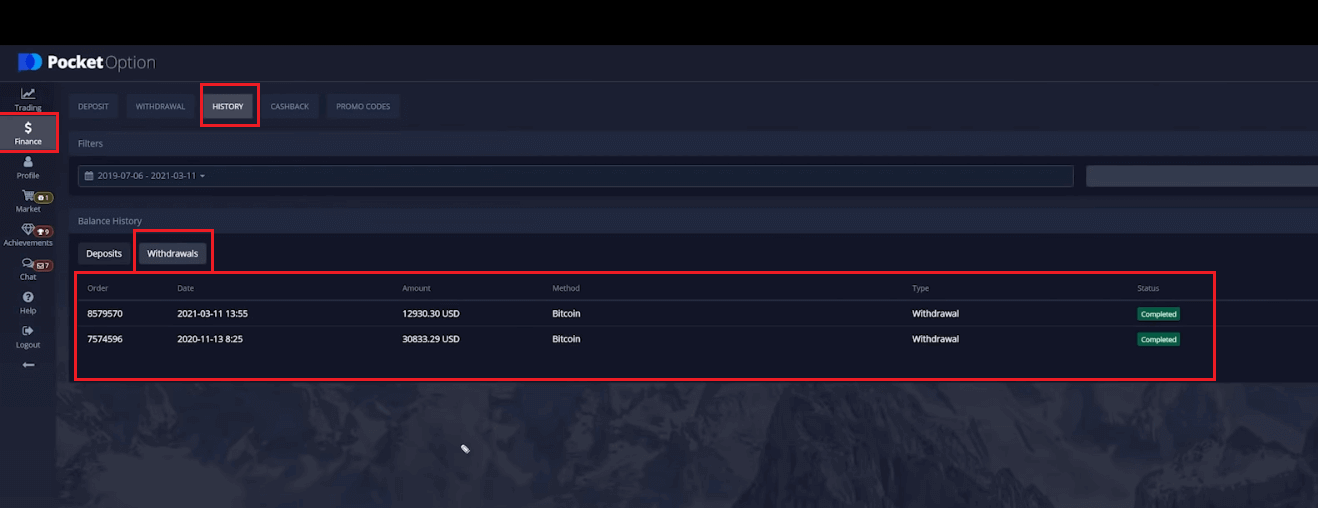Show the Deposits balance history
This screenshot has width=1318, height=508.
tap(104, 254)
